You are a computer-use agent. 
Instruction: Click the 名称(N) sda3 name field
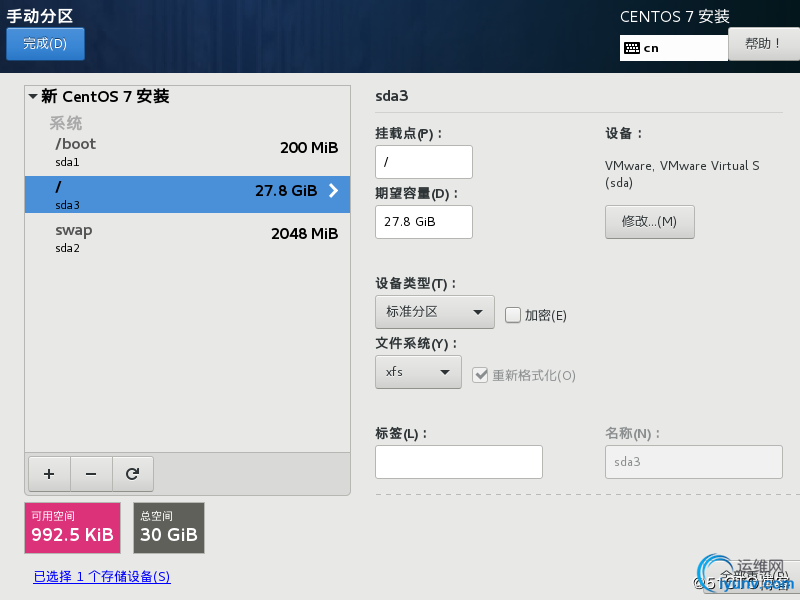694,462
